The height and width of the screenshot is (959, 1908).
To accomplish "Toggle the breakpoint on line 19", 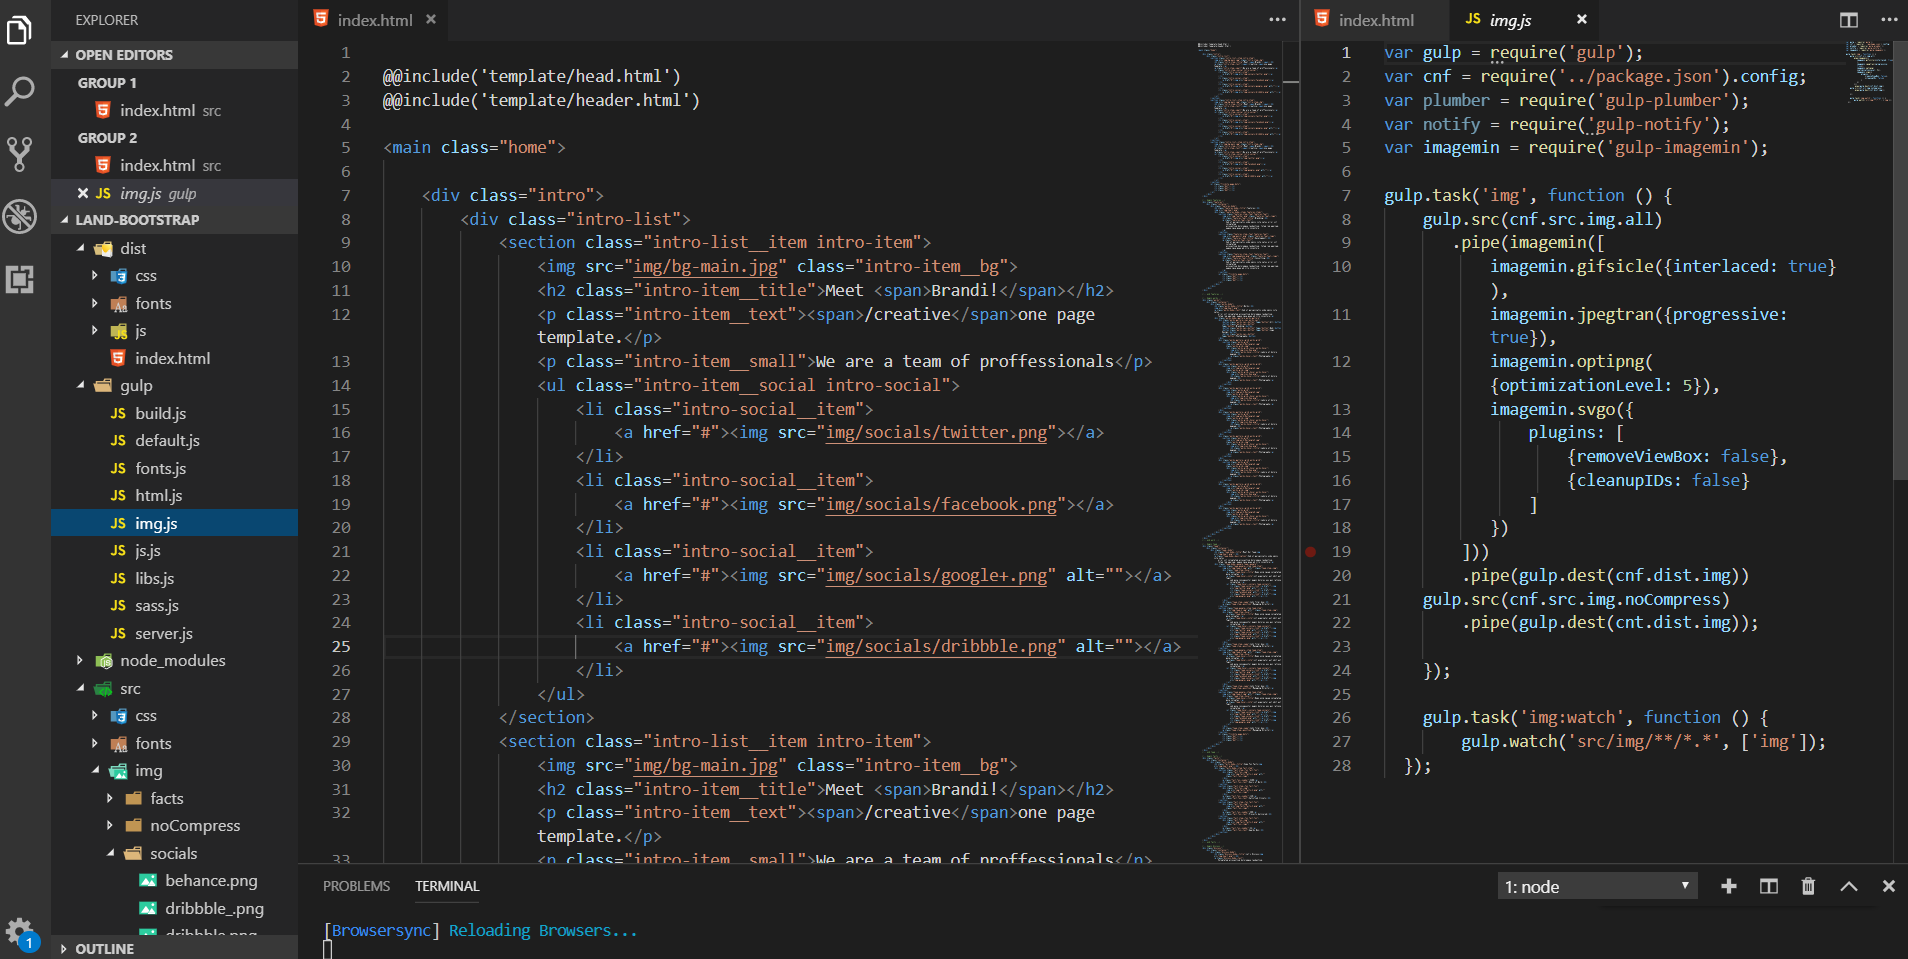I will coord(1311,551).
